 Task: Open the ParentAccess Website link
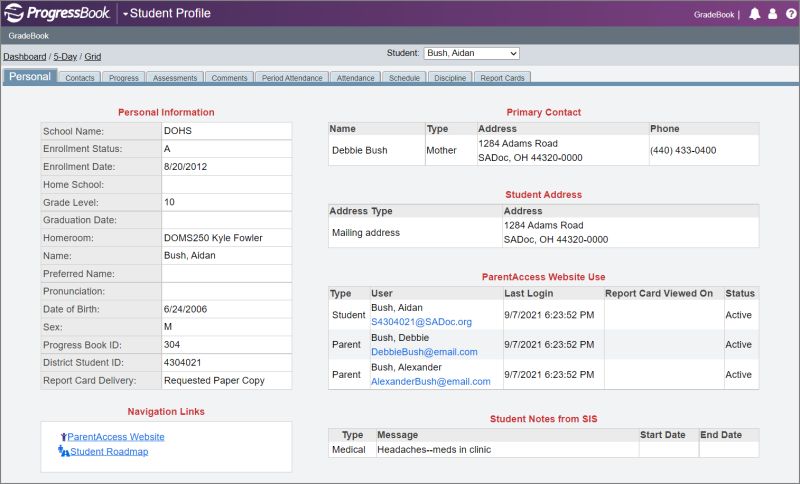tap(116, 437)
